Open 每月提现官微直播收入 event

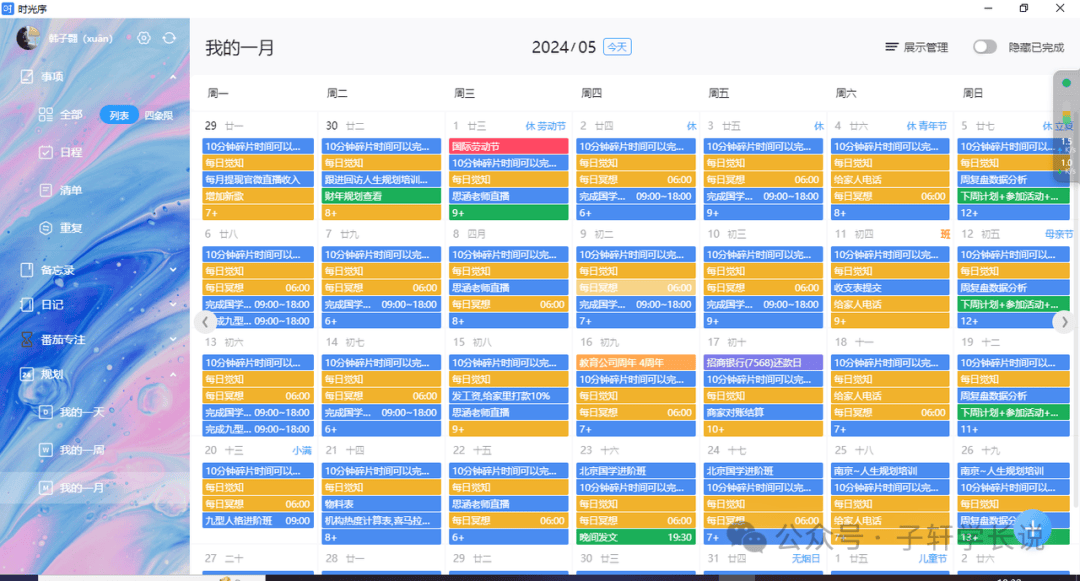tap(258, 179)
